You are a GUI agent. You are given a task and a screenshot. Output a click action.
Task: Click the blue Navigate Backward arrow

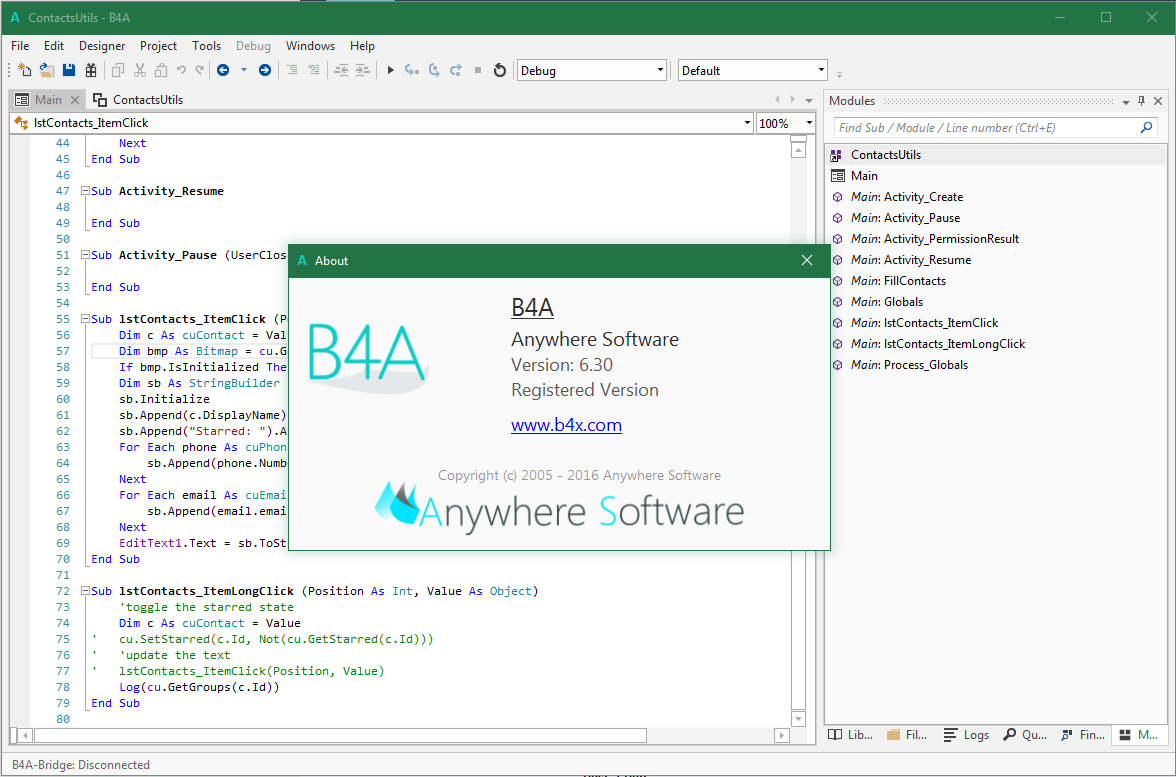tap(222, 70)
